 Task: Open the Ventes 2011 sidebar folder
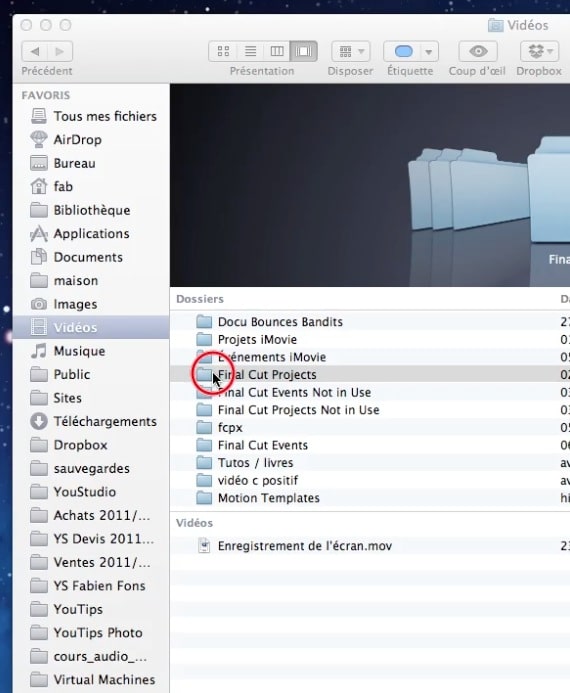pyautogui.click(x=90, y=562)
